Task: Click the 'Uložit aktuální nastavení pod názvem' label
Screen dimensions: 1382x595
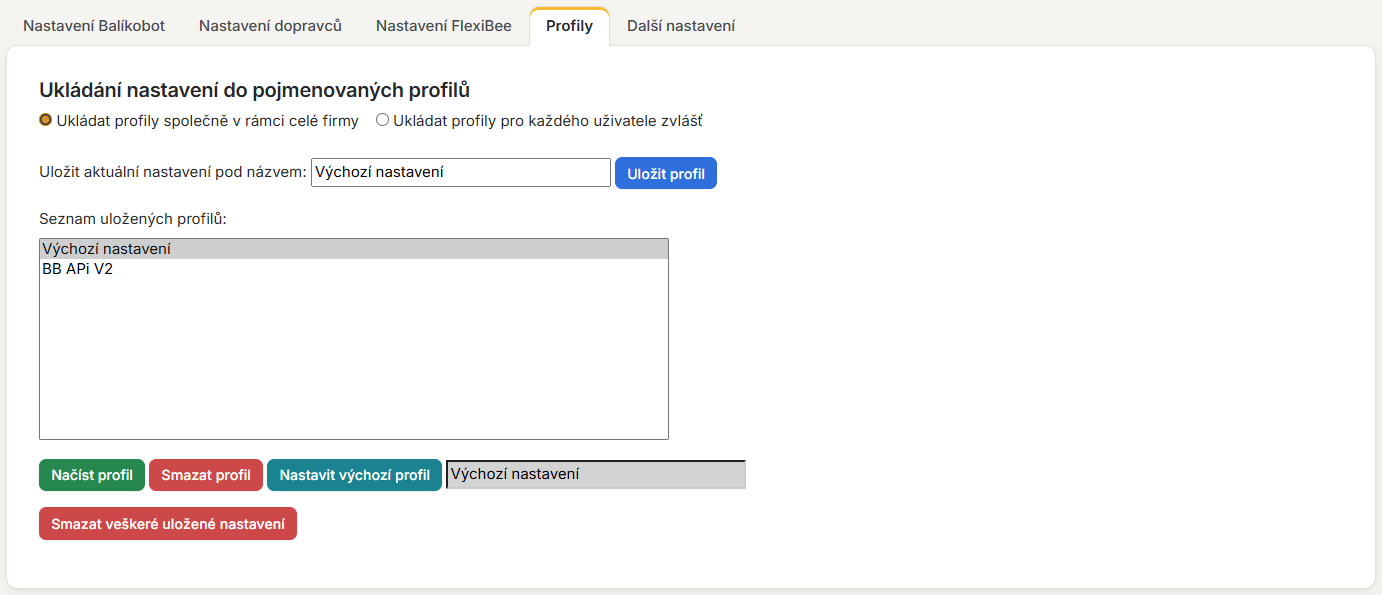Action: tap(173, 172)
